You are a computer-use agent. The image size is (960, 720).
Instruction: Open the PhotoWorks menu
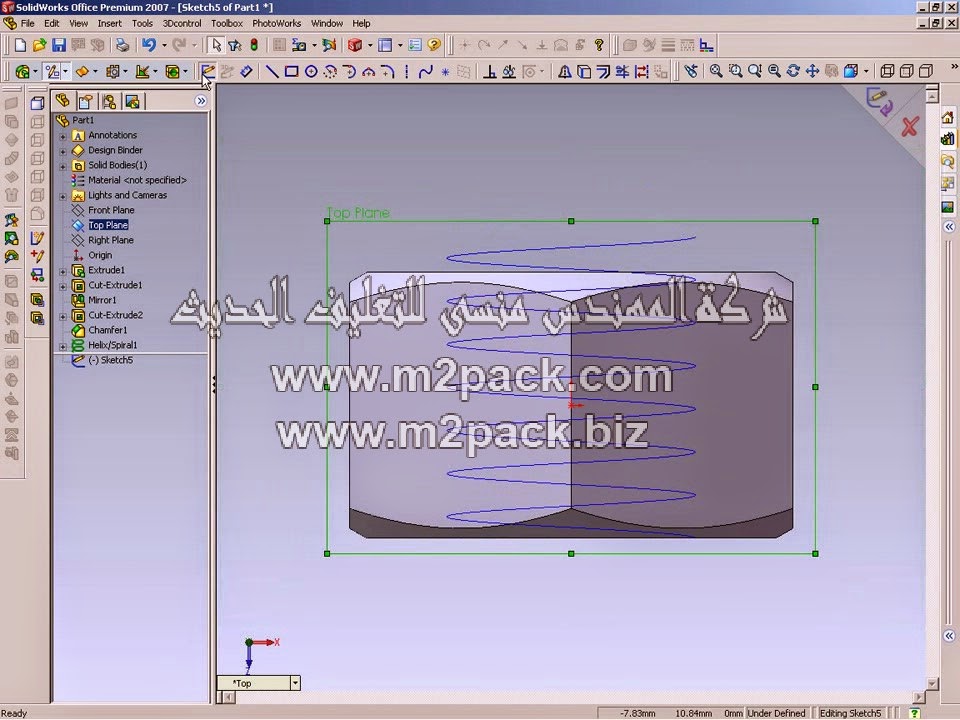pyautogui.click(x=277, y=23)
